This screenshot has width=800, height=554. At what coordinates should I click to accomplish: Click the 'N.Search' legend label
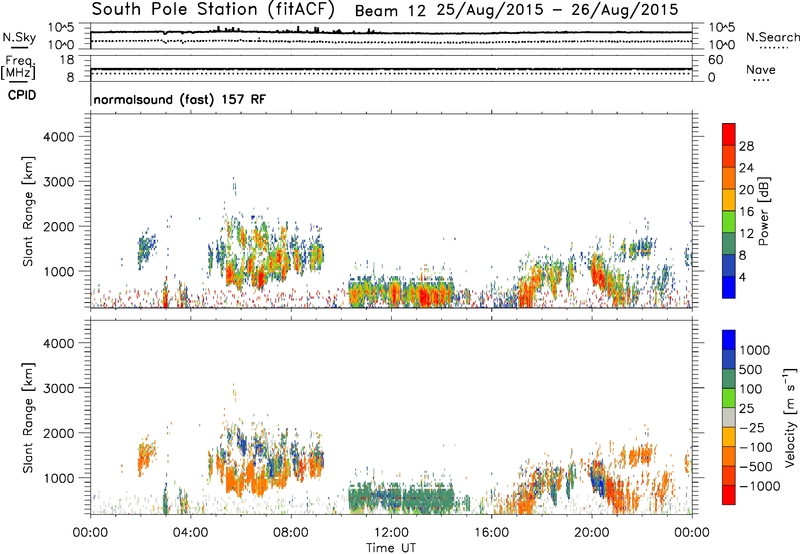[x=773, y=37]
